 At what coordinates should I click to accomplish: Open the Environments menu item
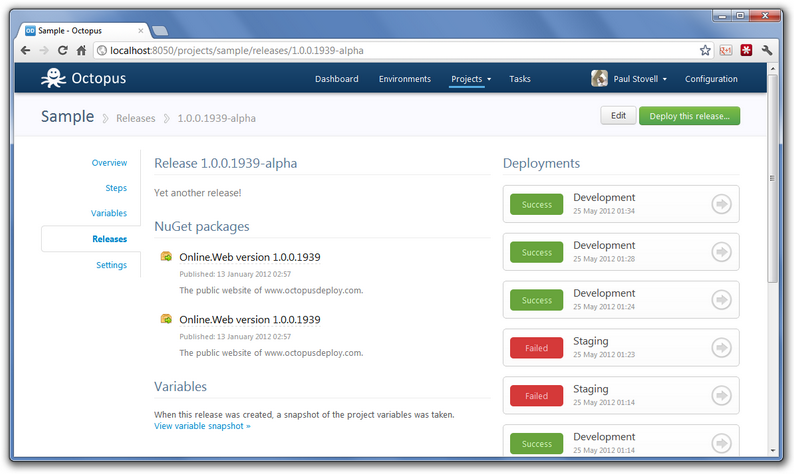tap(405, 79)
